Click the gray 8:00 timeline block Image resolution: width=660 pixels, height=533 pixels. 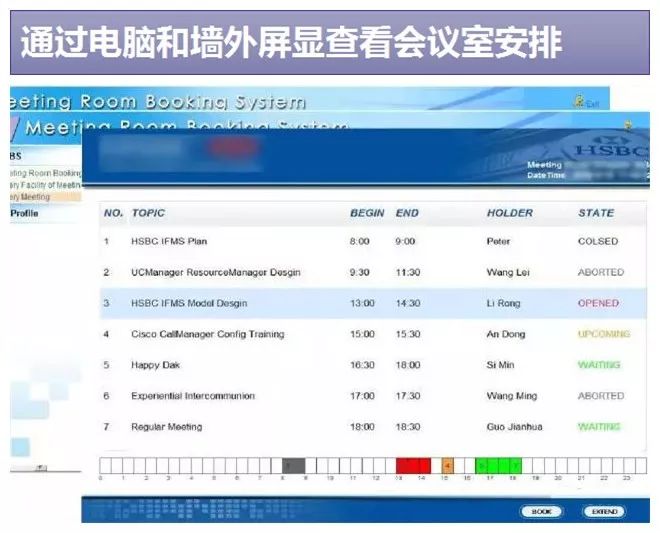pos(293,466)
